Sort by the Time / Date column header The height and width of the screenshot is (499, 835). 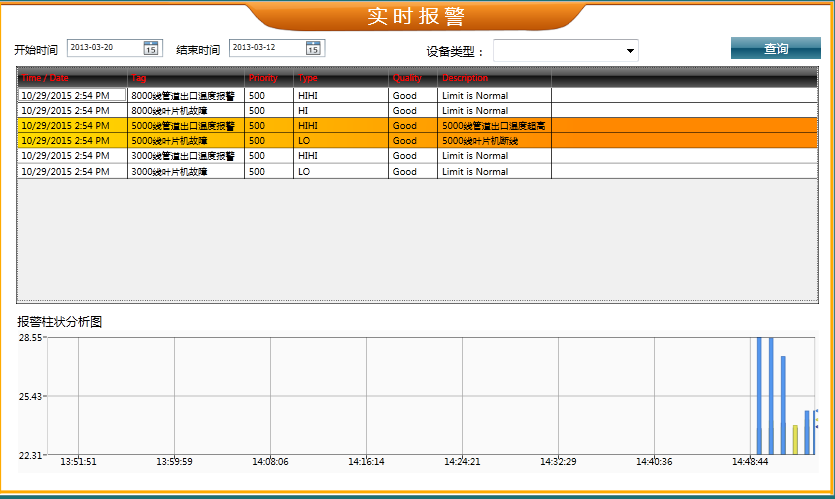point(72,78)
